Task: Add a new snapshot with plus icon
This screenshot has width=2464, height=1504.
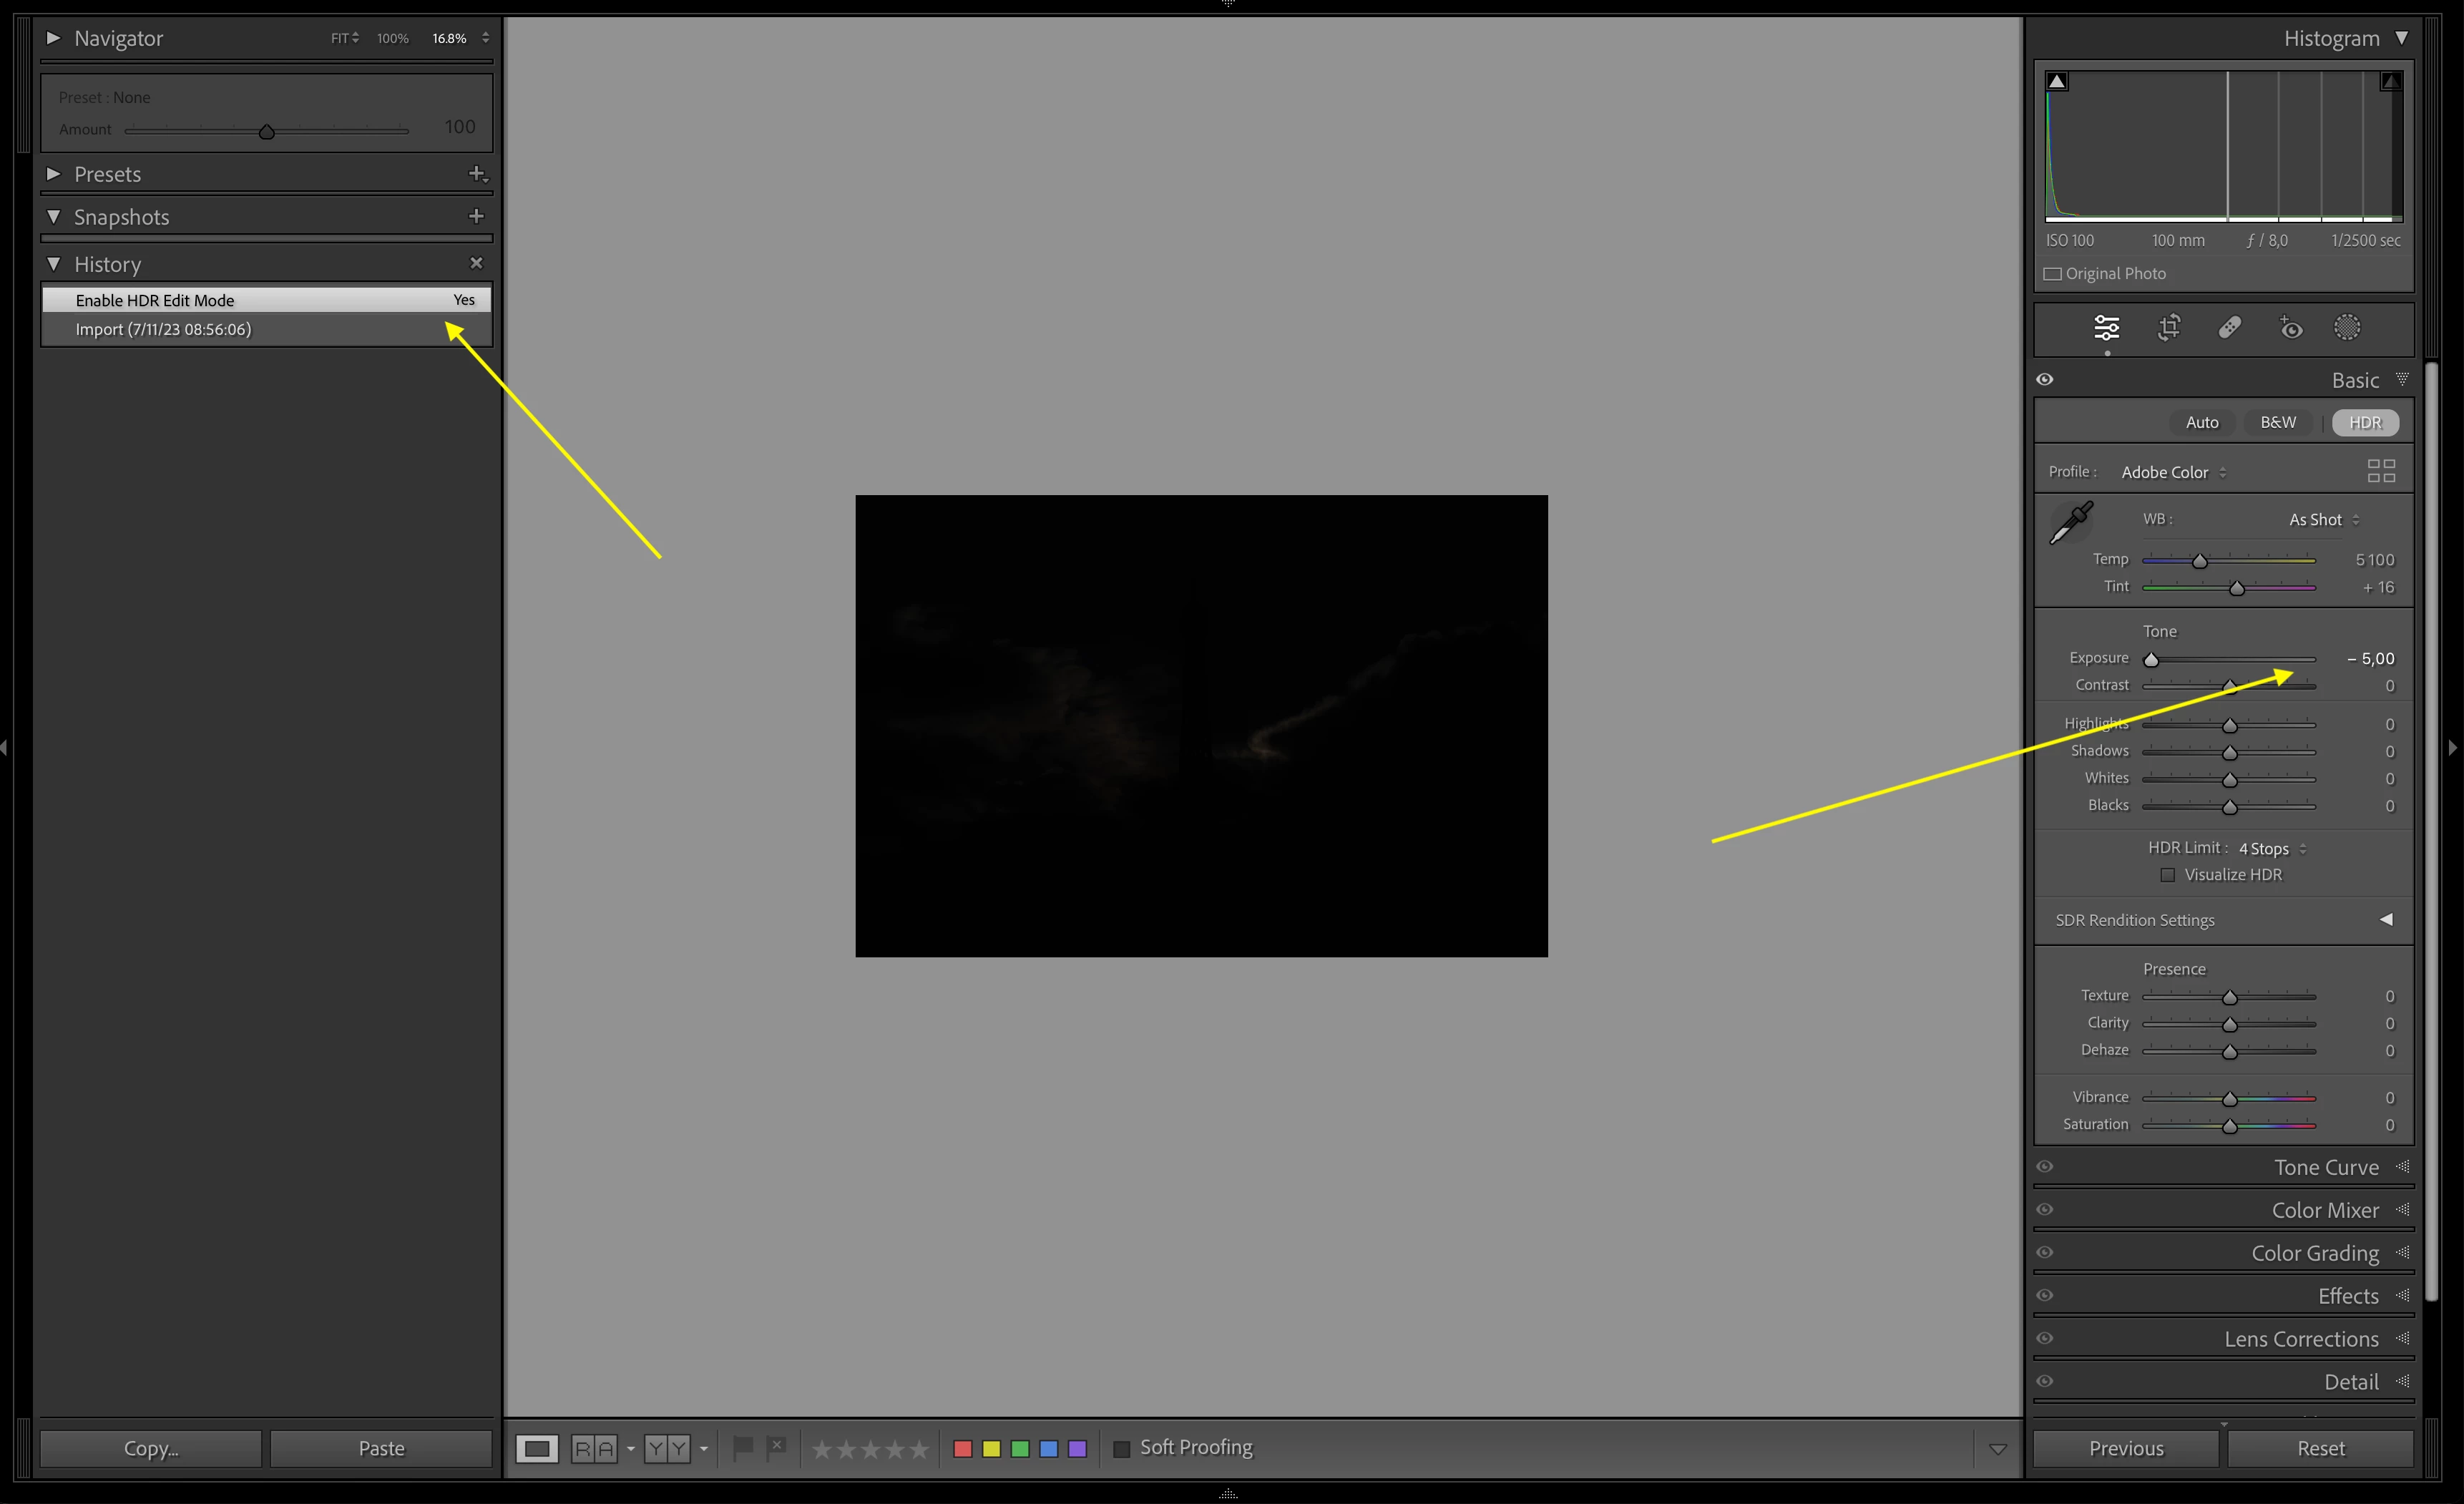Action: (476, 216)
